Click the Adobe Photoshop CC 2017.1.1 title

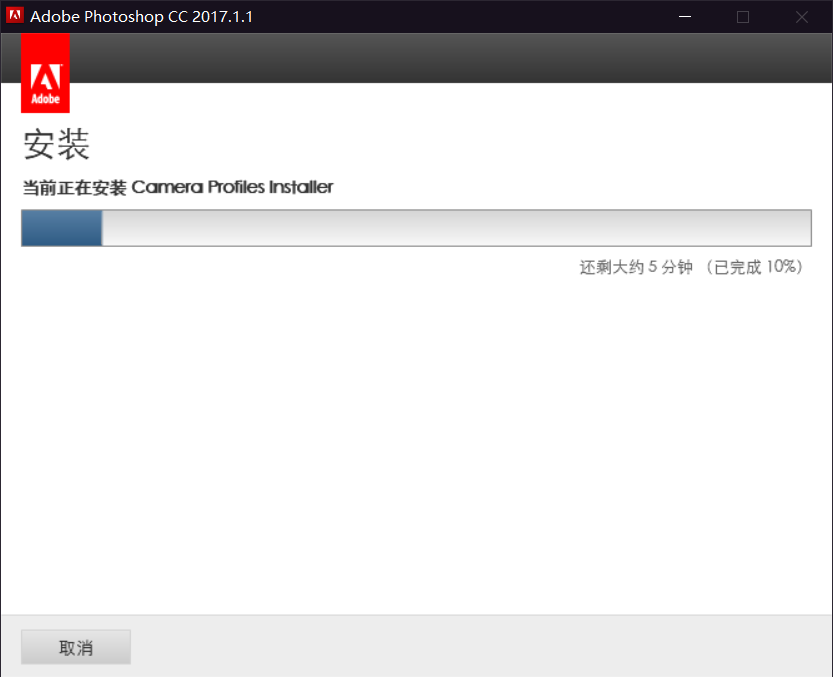(x=141, y=16)
